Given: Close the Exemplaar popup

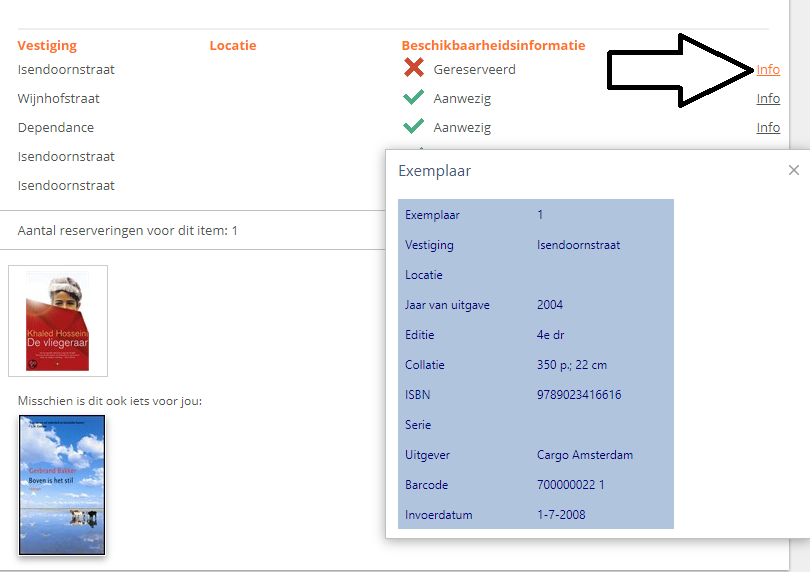Looking at the screenshot, I should click(794, 171).
